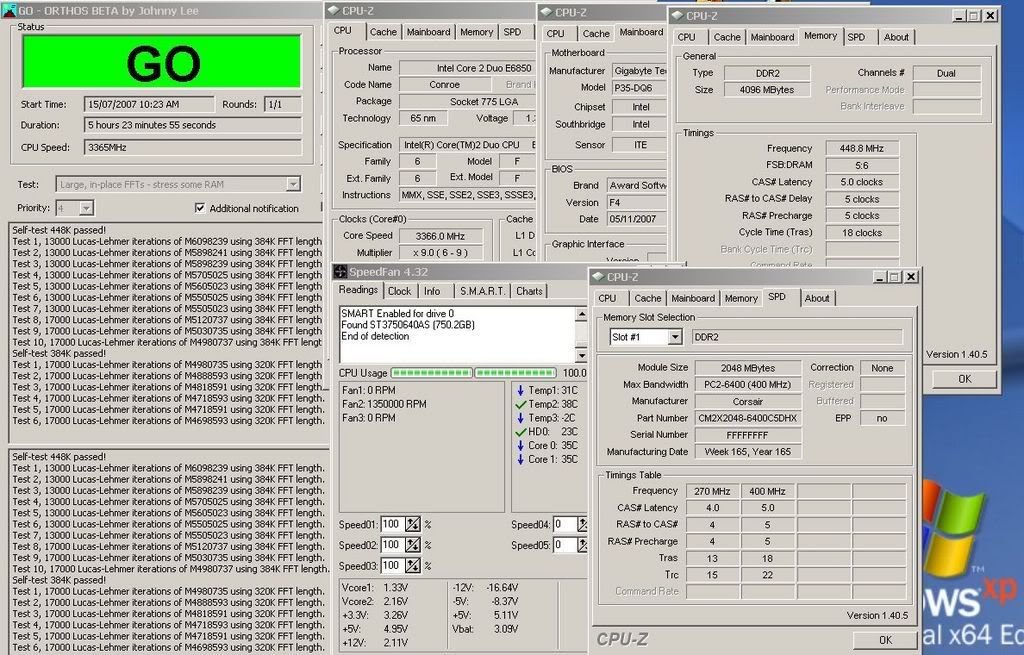Open CPU tab in CPU-Z SPD window
Image resolution: width=1024 pixels, height=655 pixels.
(607, 298)
